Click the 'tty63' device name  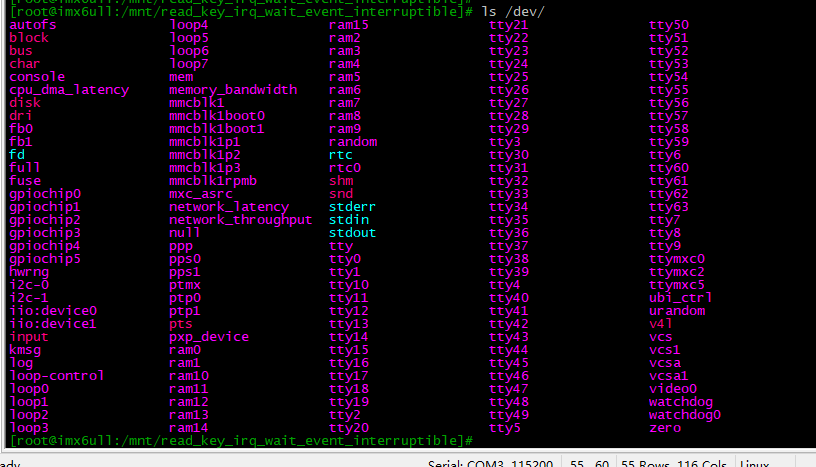pyautogui.click(x=669, y=207)
